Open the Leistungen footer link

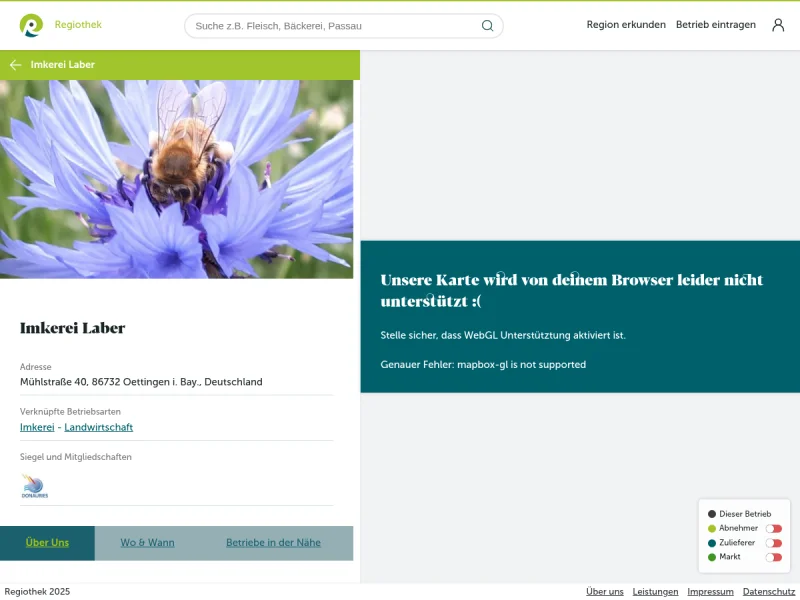pos(655,592)
